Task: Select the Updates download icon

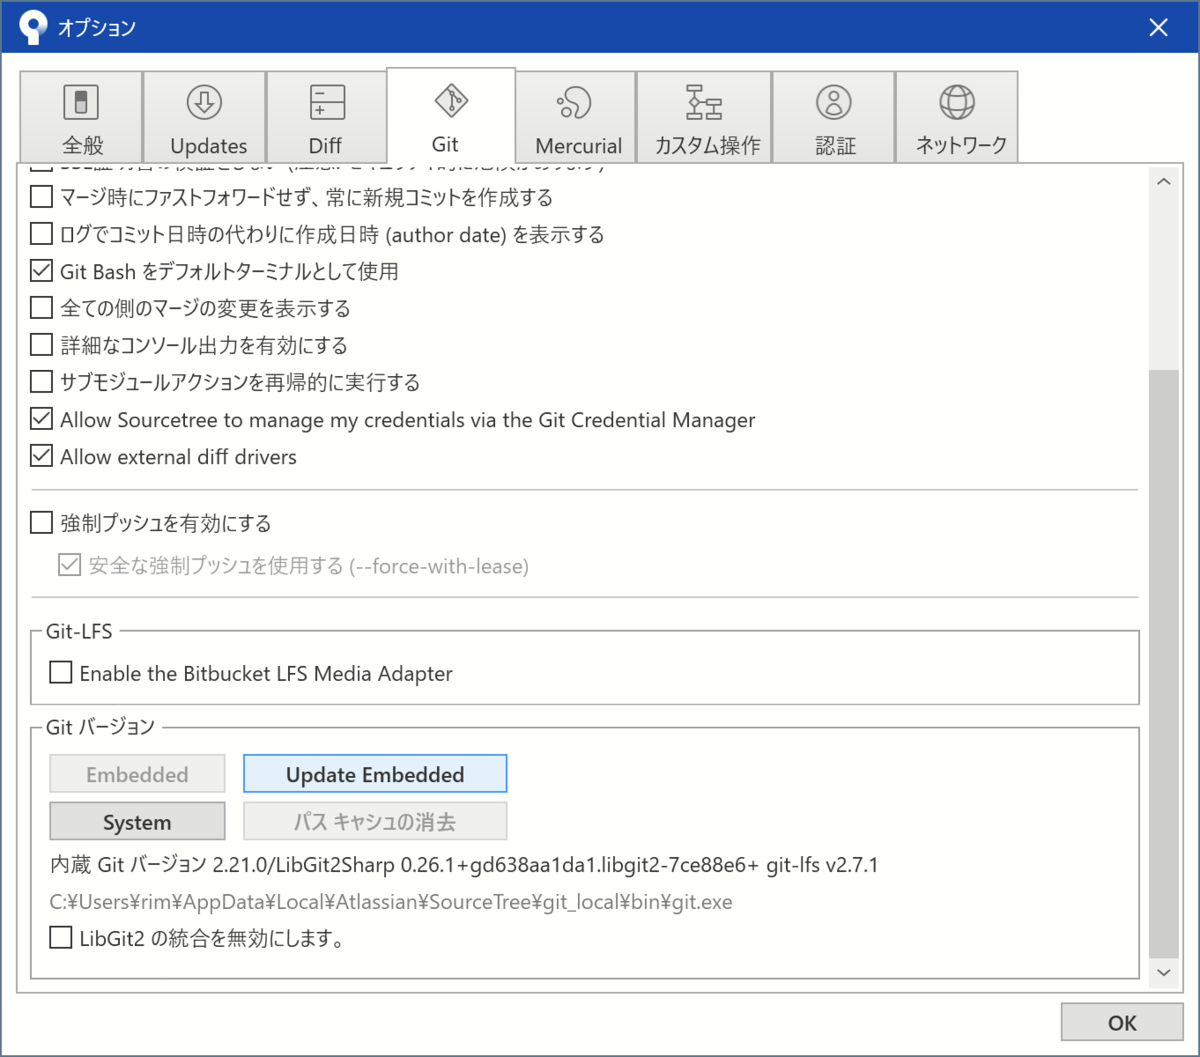Action: pyautogui.click(x=204, y=102)
